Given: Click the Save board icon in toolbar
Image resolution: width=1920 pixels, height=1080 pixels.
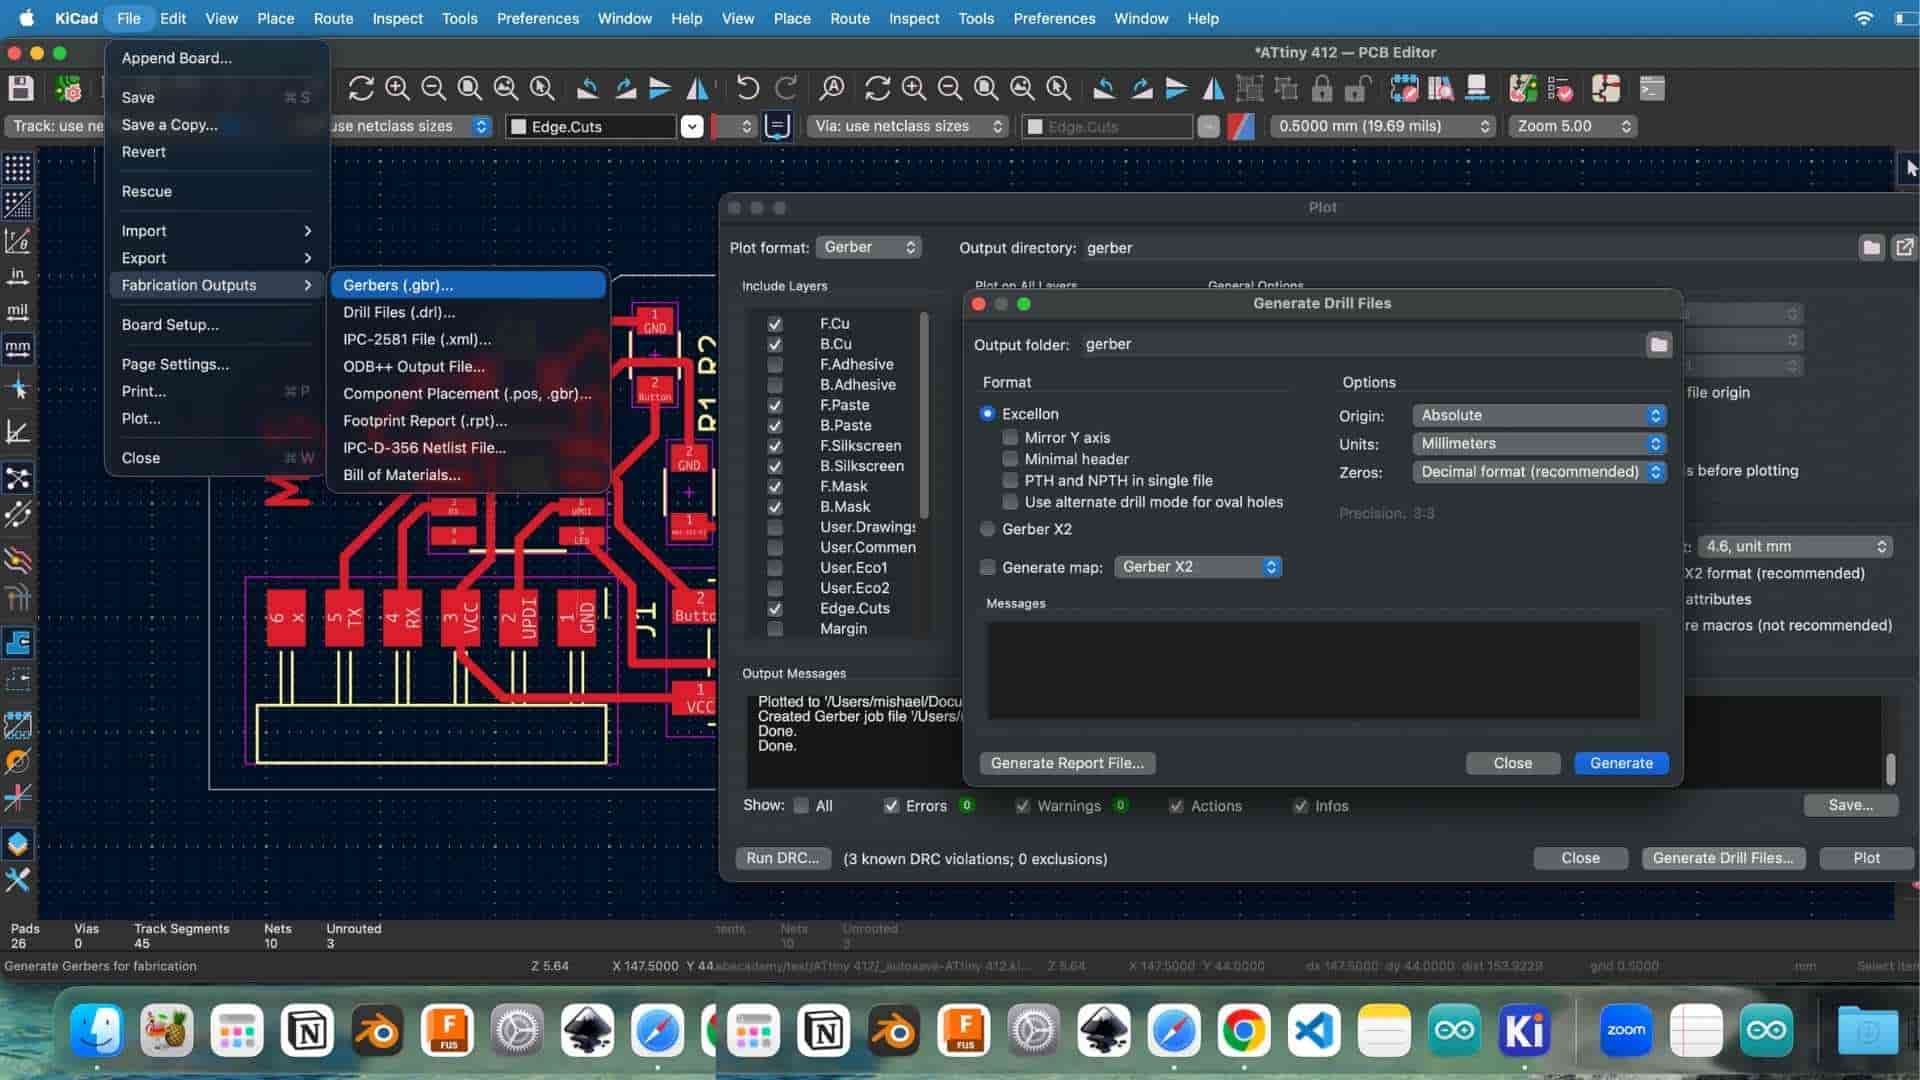Looking at the screenshot, I should point(21,89).
